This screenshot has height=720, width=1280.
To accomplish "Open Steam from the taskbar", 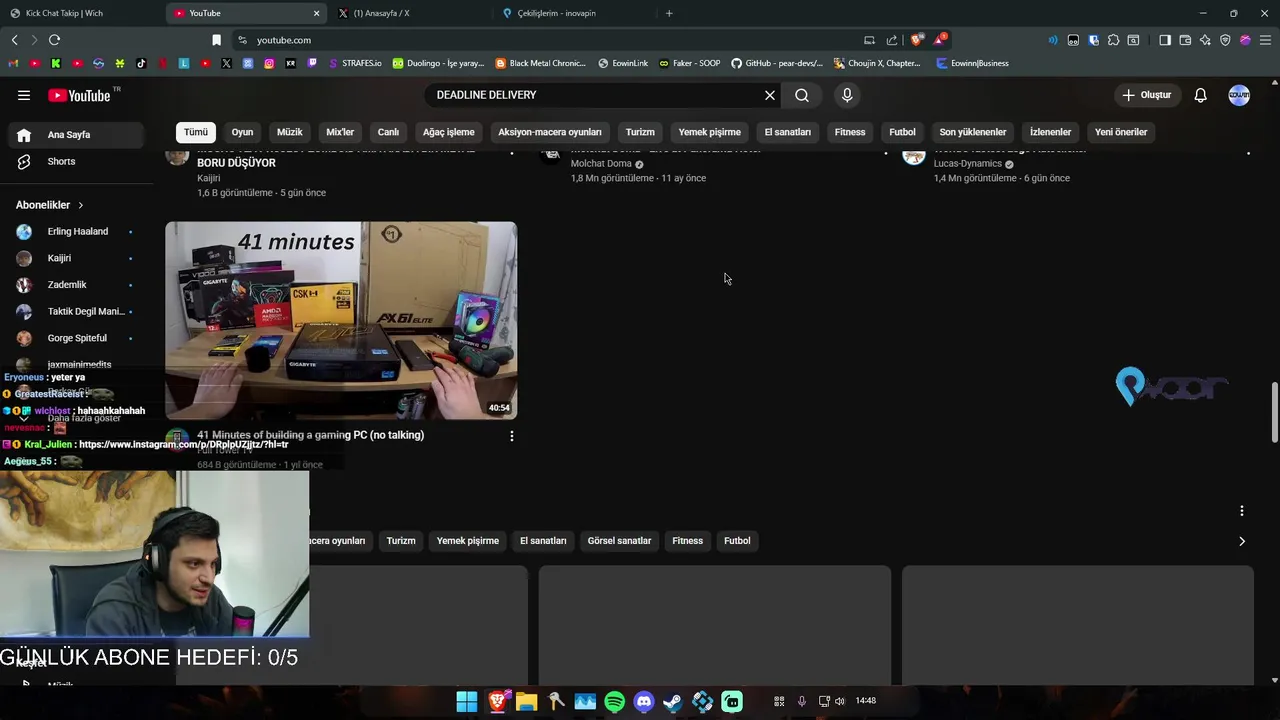I will 673,702.
